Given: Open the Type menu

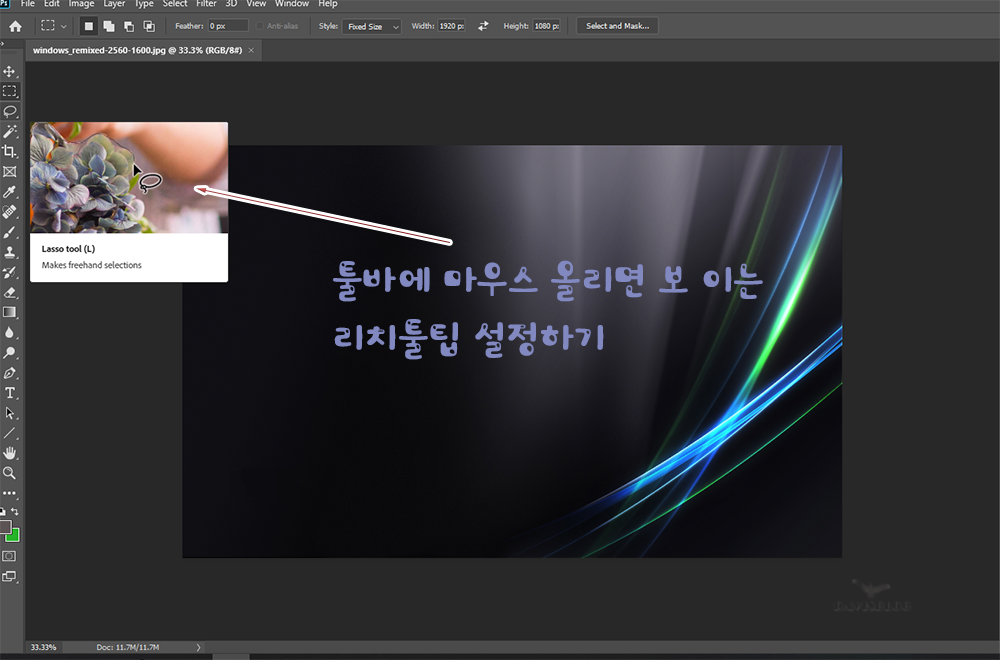Looking at the screenshot, I should pyautogui.click(x=144, y=4).
